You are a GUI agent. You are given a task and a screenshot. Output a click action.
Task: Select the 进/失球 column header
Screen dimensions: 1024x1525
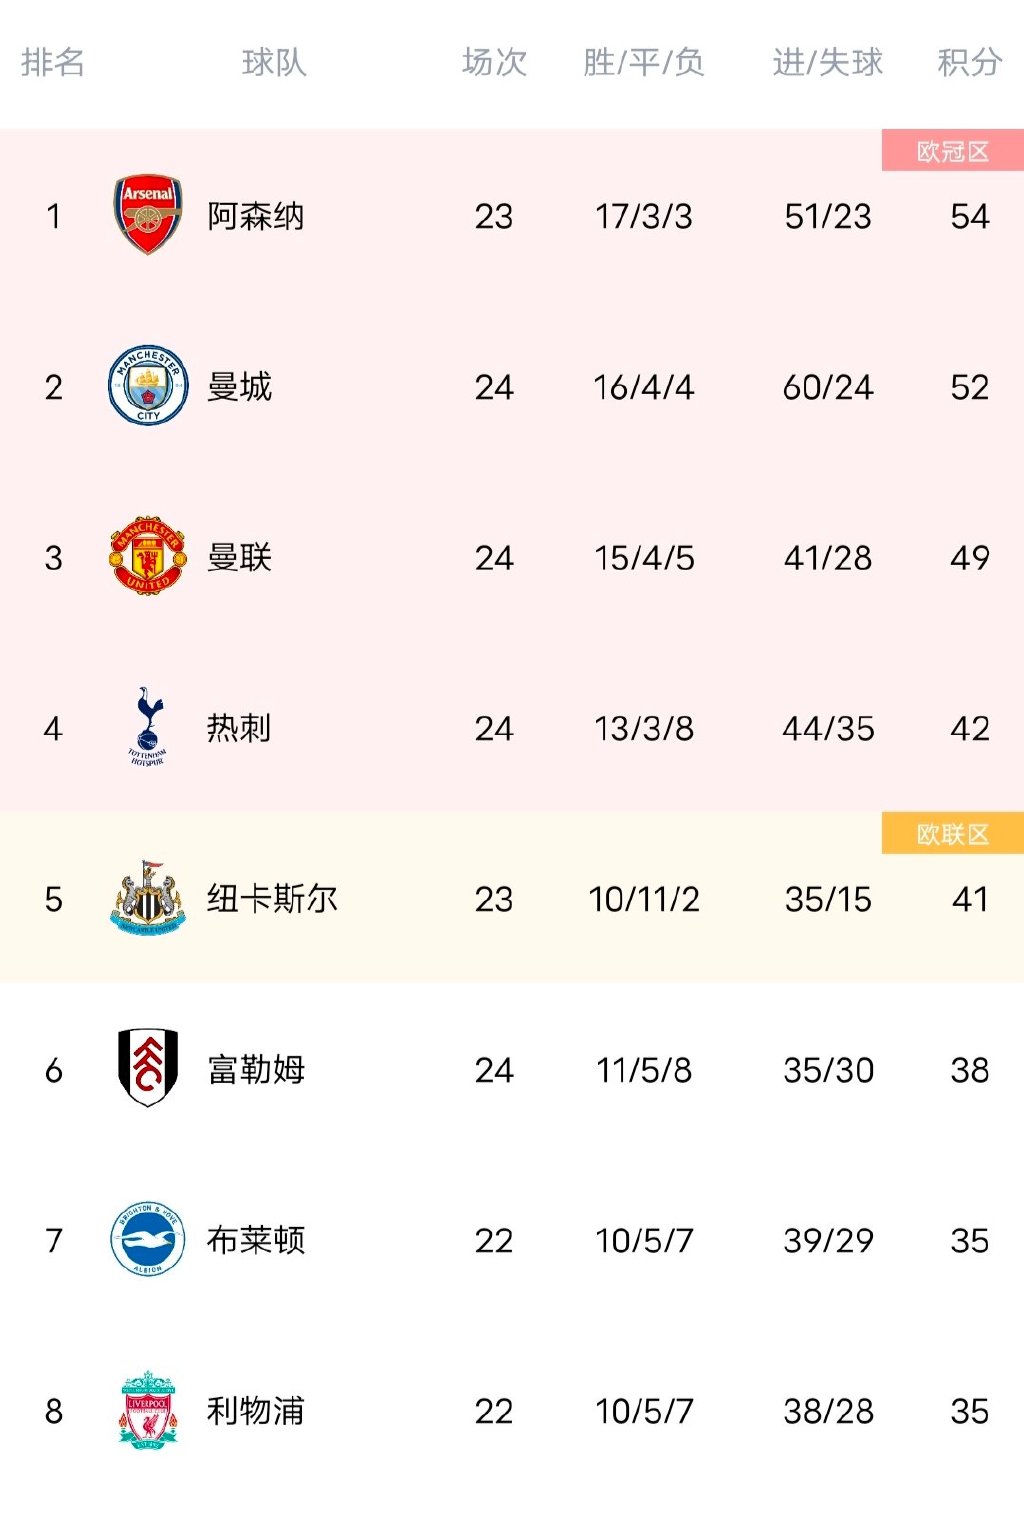827,63
